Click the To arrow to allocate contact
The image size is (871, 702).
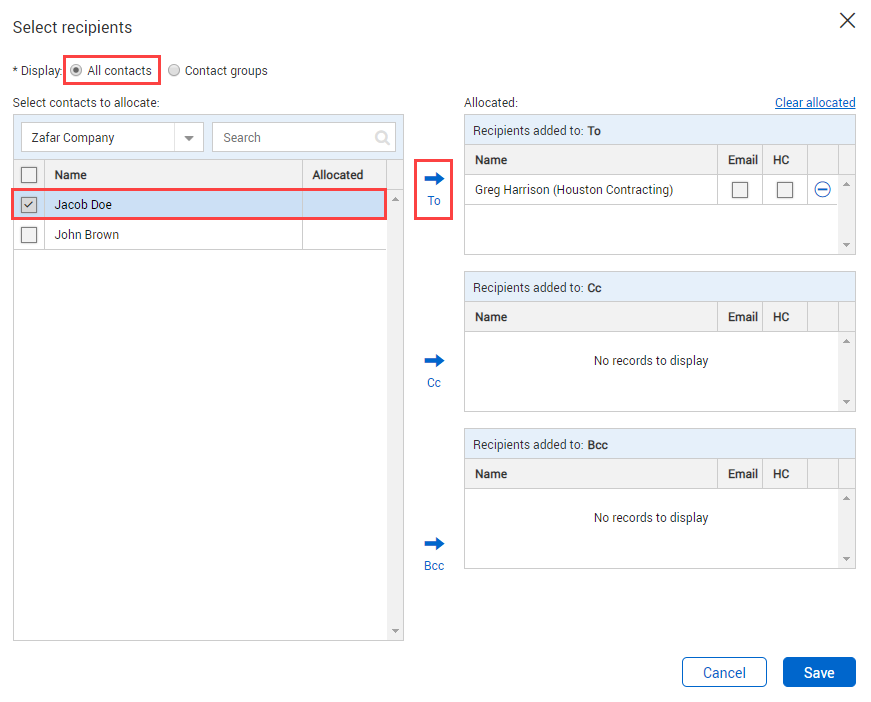[433, 179]
